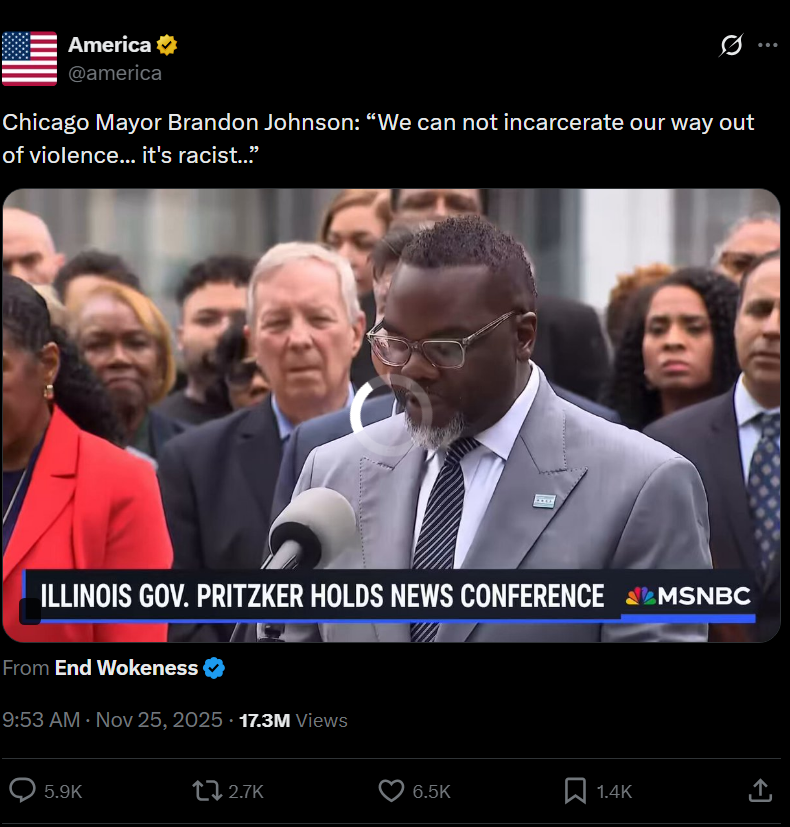Play the MSNBC news conference video

point(391,415)
